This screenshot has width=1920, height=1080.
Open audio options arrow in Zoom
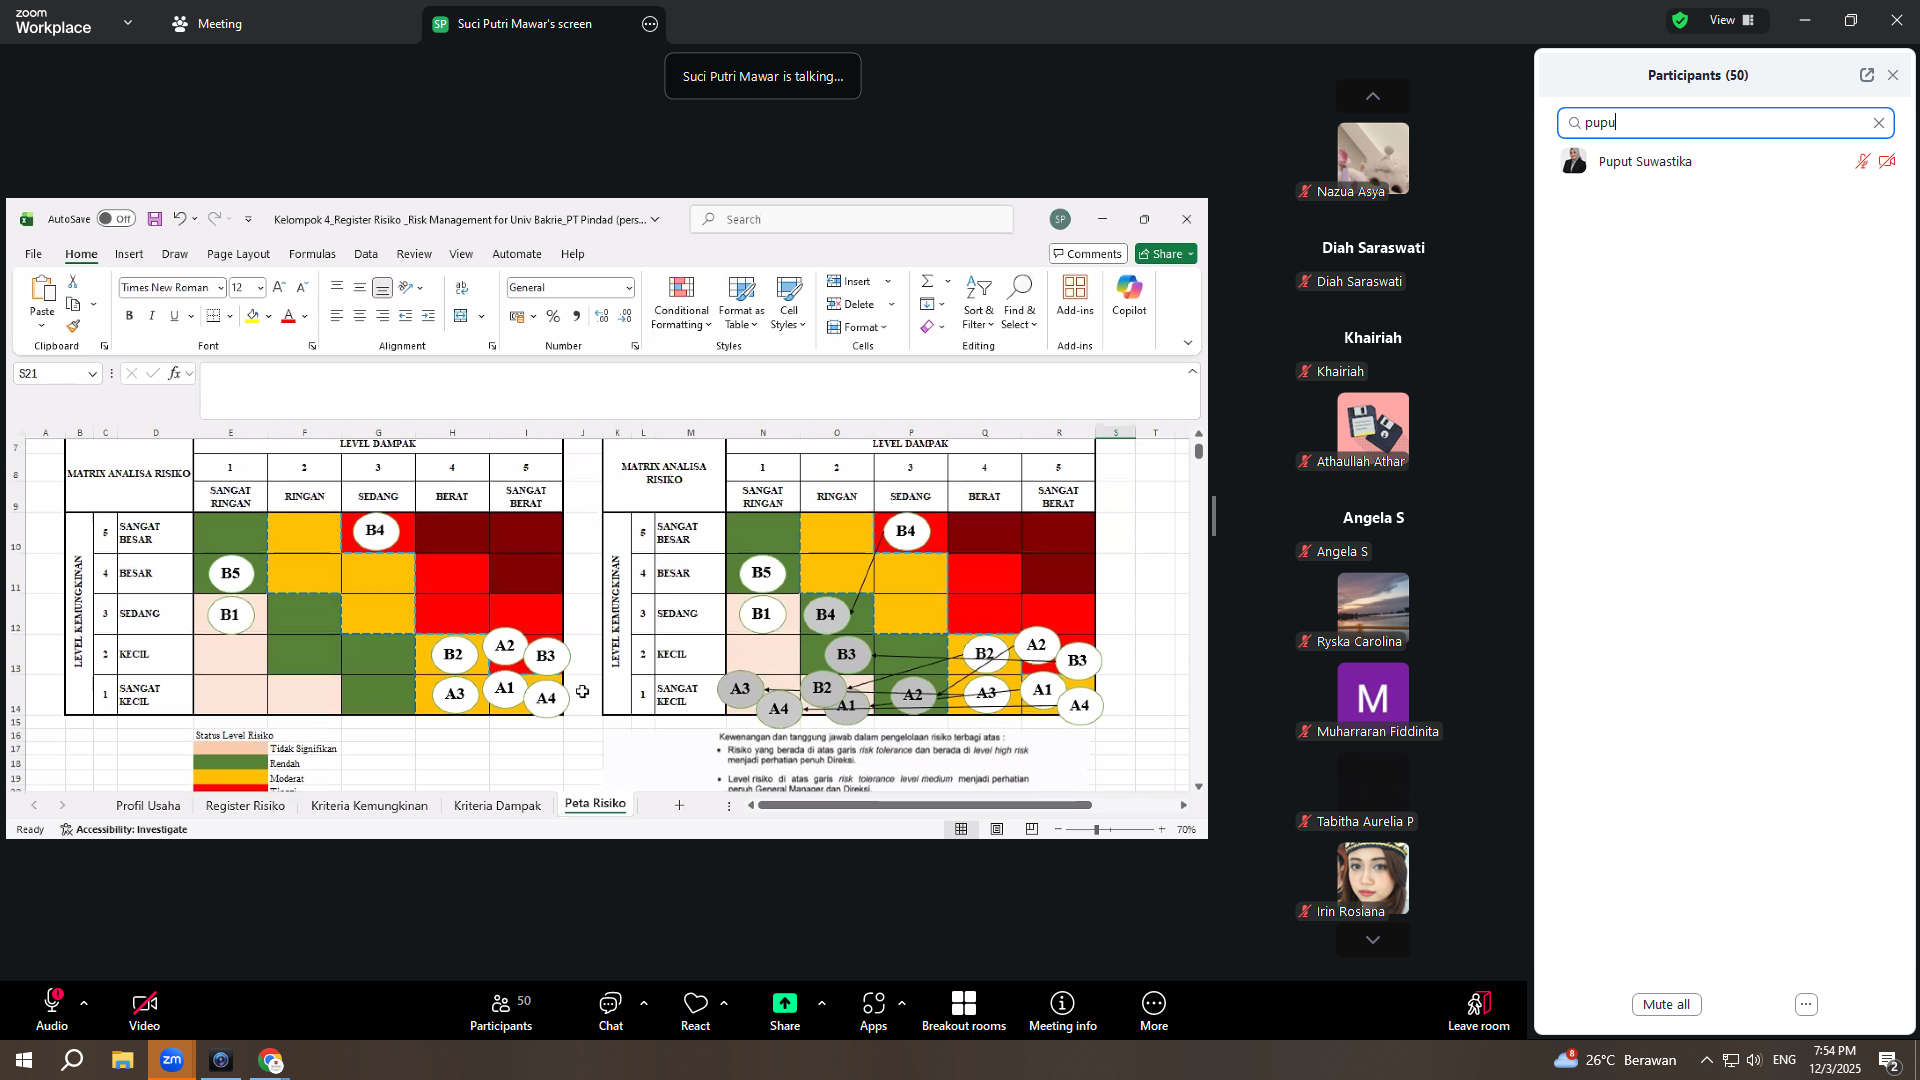pyautogui.click(x=84, y=1003)
